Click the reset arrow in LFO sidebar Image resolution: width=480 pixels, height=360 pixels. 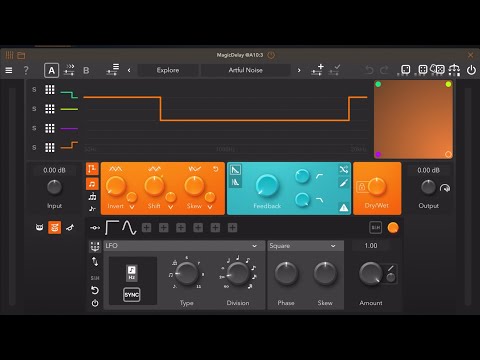tap(95, 290)
